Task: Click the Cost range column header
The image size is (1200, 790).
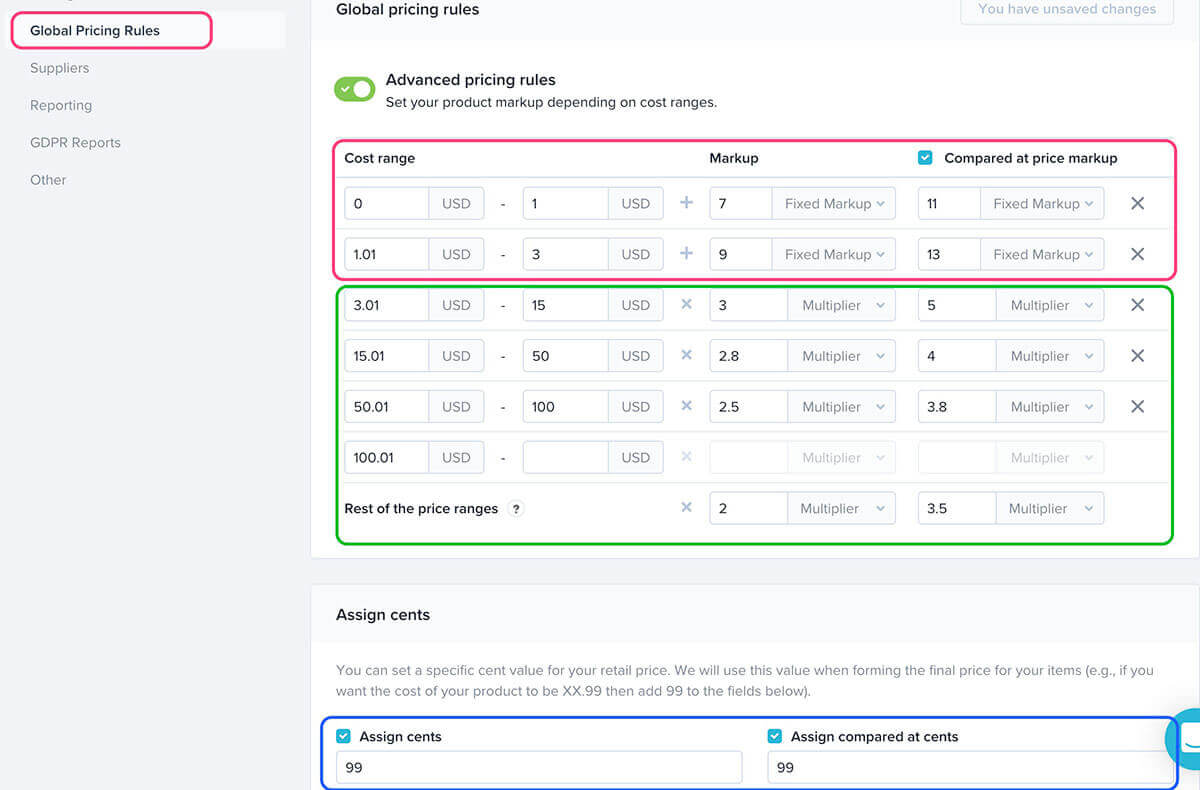Action: pos(380,158)
